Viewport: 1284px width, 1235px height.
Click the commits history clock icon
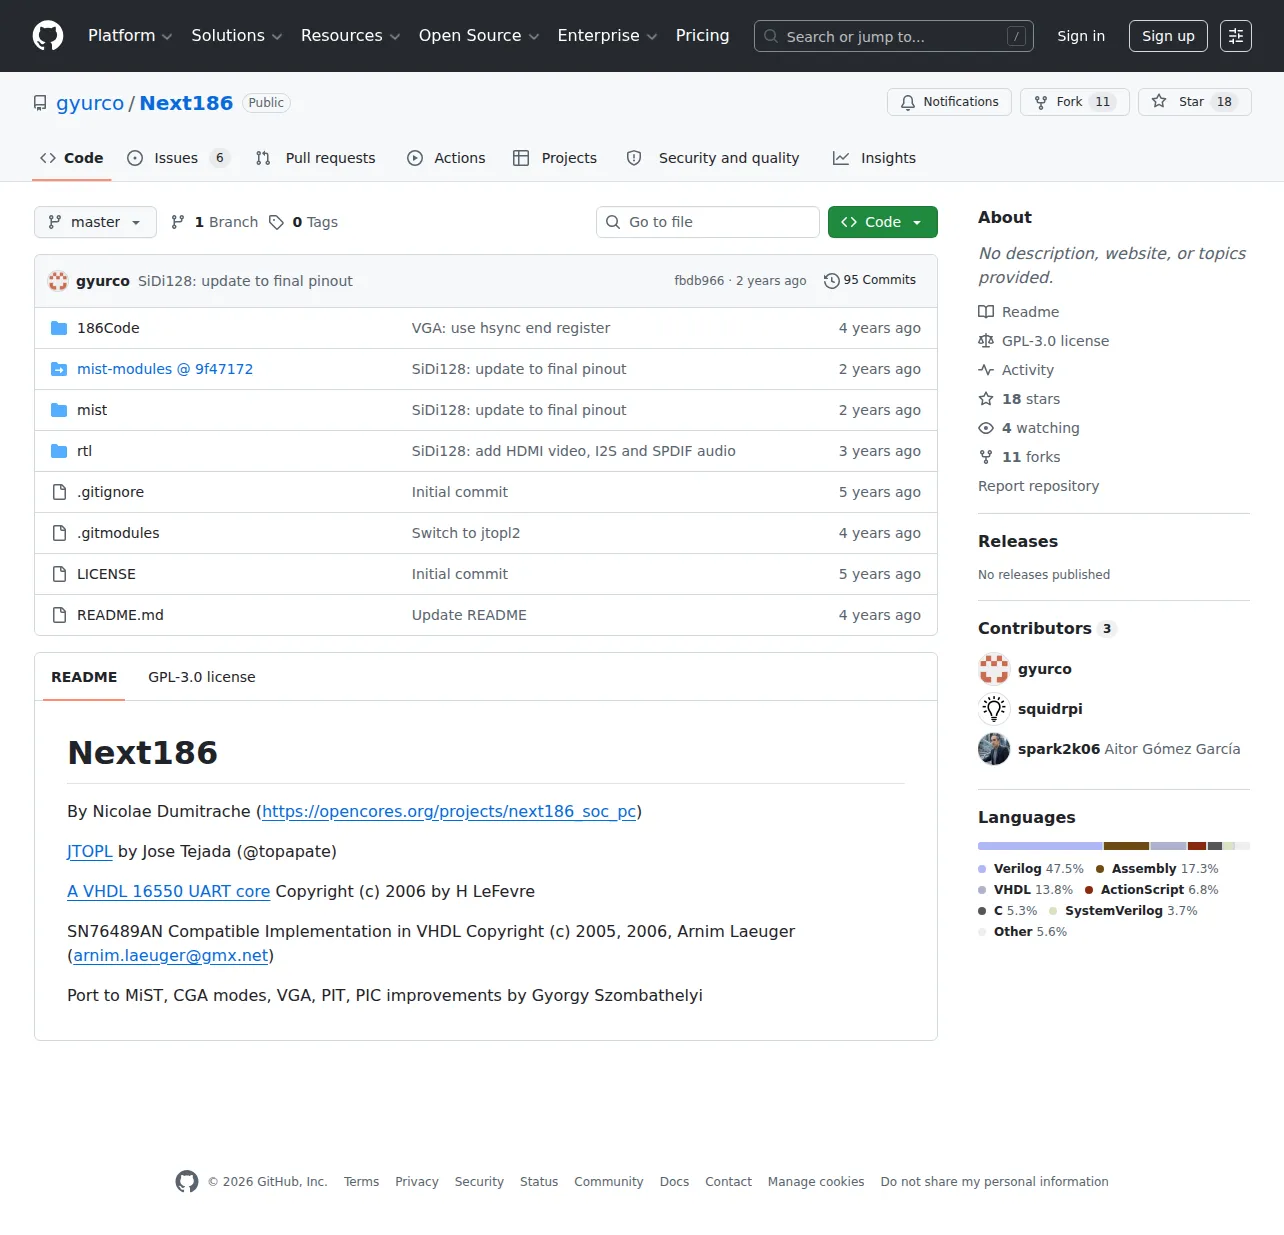coord(831,281)
